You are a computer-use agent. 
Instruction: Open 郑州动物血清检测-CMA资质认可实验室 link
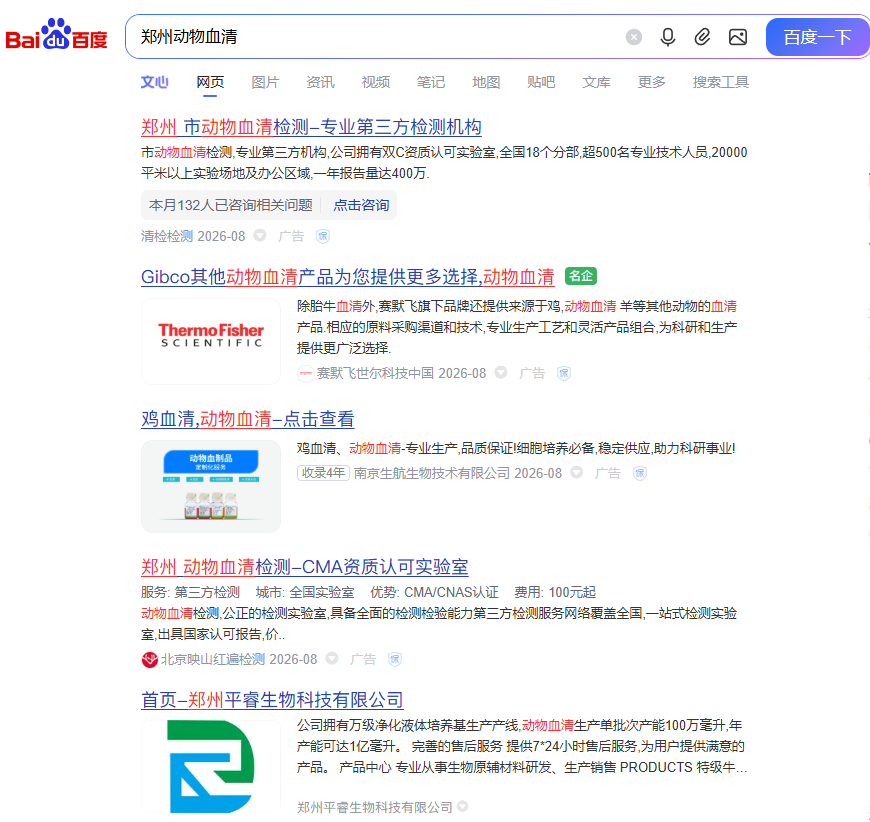[305, 567]
